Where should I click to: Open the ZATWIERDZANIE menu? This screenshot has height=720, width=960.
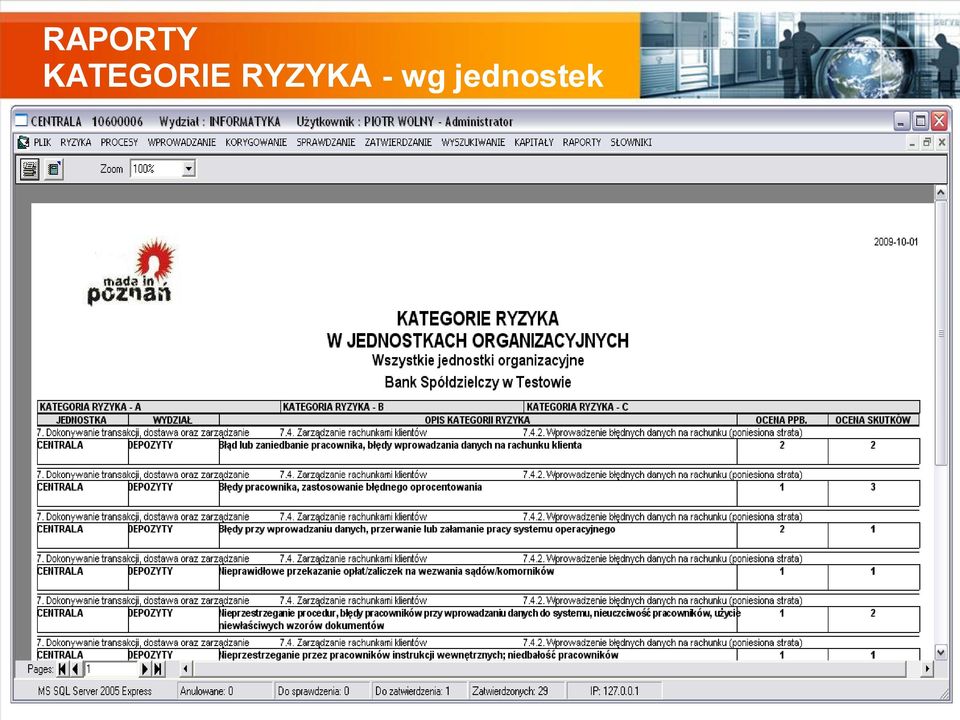(x=398, y=143)
